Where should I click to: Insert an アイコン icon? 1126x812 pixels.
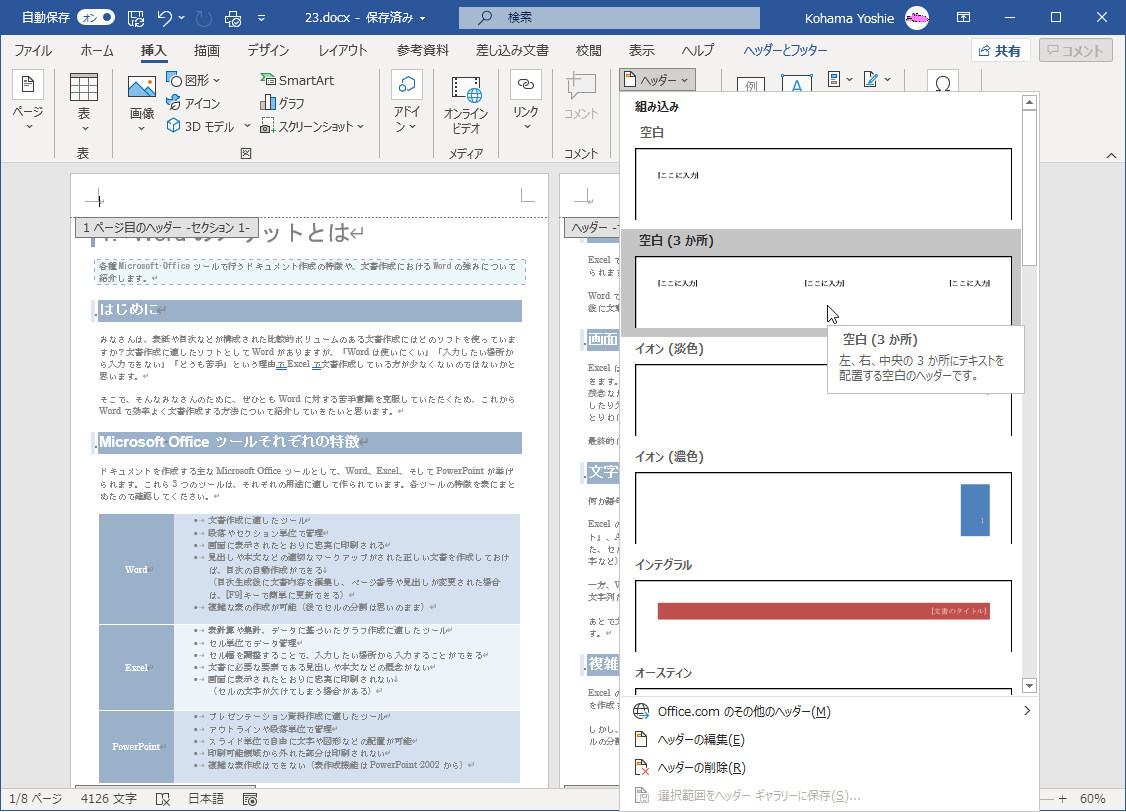coord(194,103)
